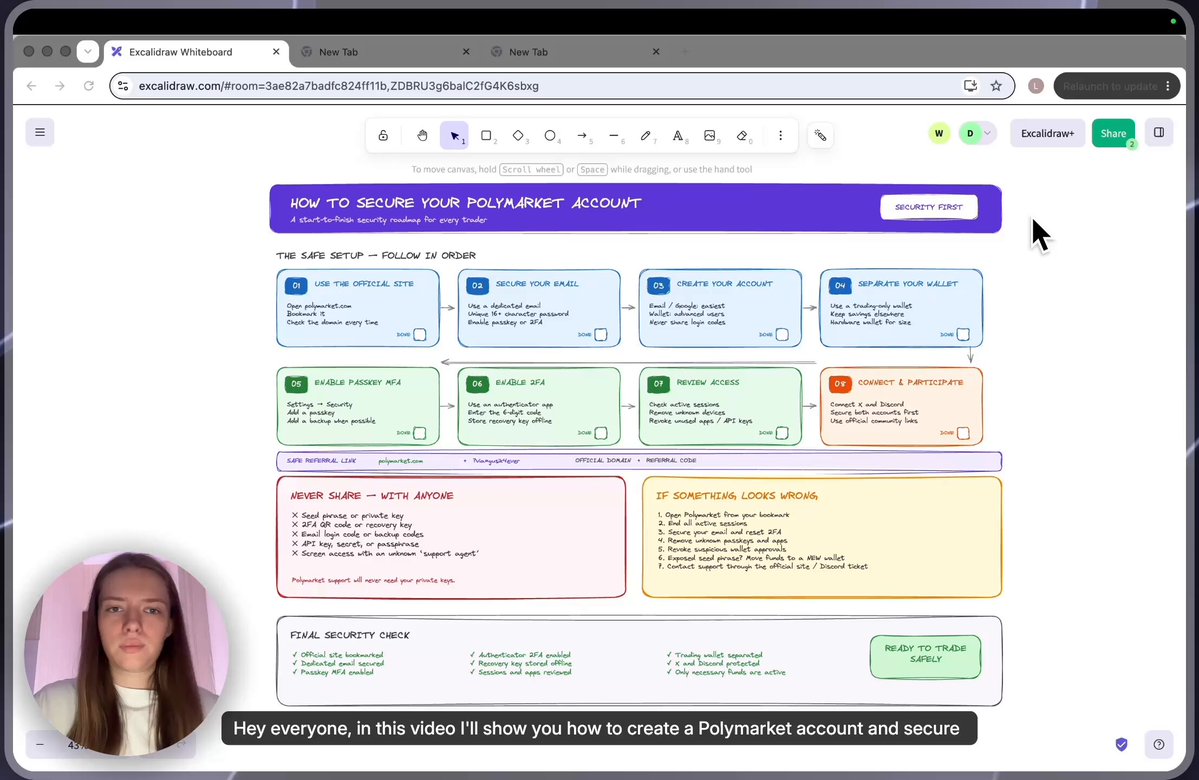Bookmark this page with the star icon
This screenshot has width=1199, height=780.
[x=996, y=86]
